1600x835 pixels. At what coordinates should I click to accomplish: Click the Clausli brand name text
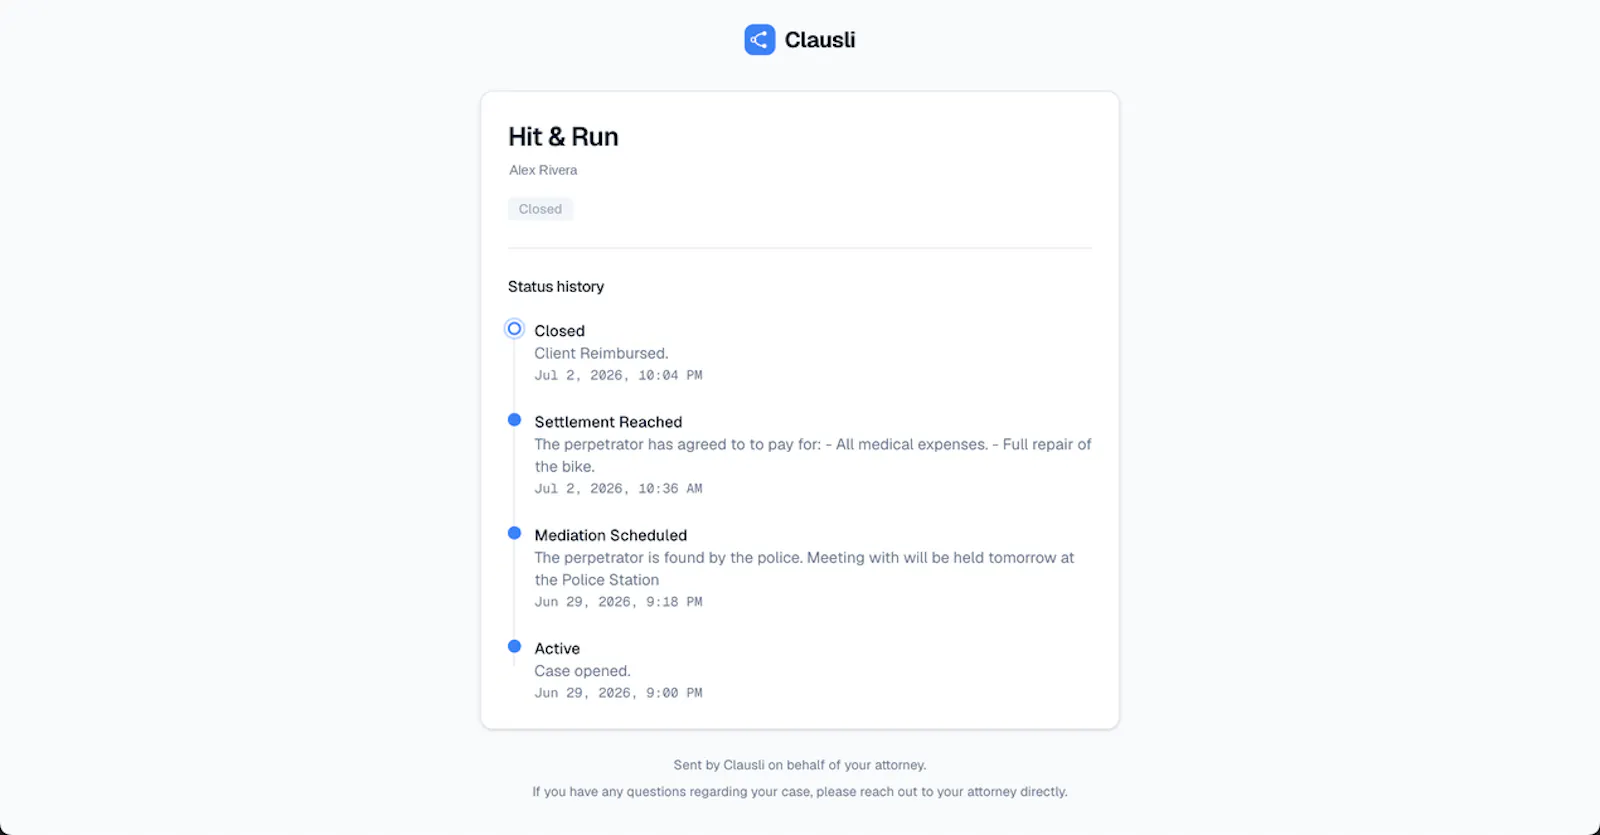[820, 40]
